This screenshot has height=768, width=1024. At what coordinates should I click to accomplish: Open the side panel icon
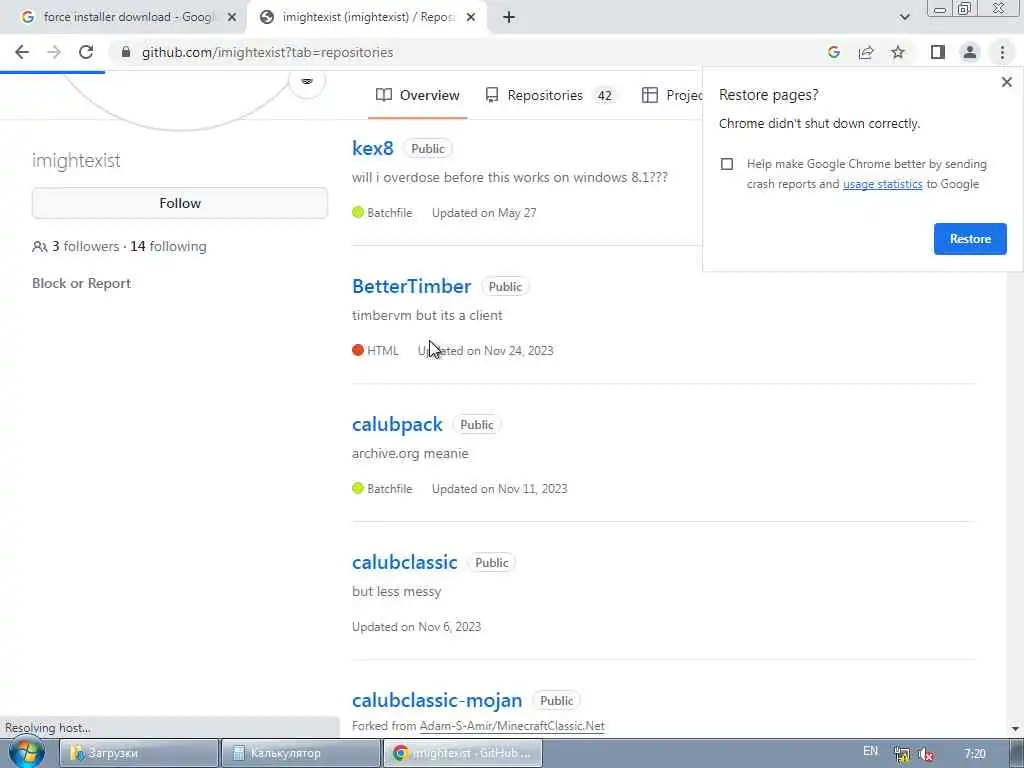[938, 52]
